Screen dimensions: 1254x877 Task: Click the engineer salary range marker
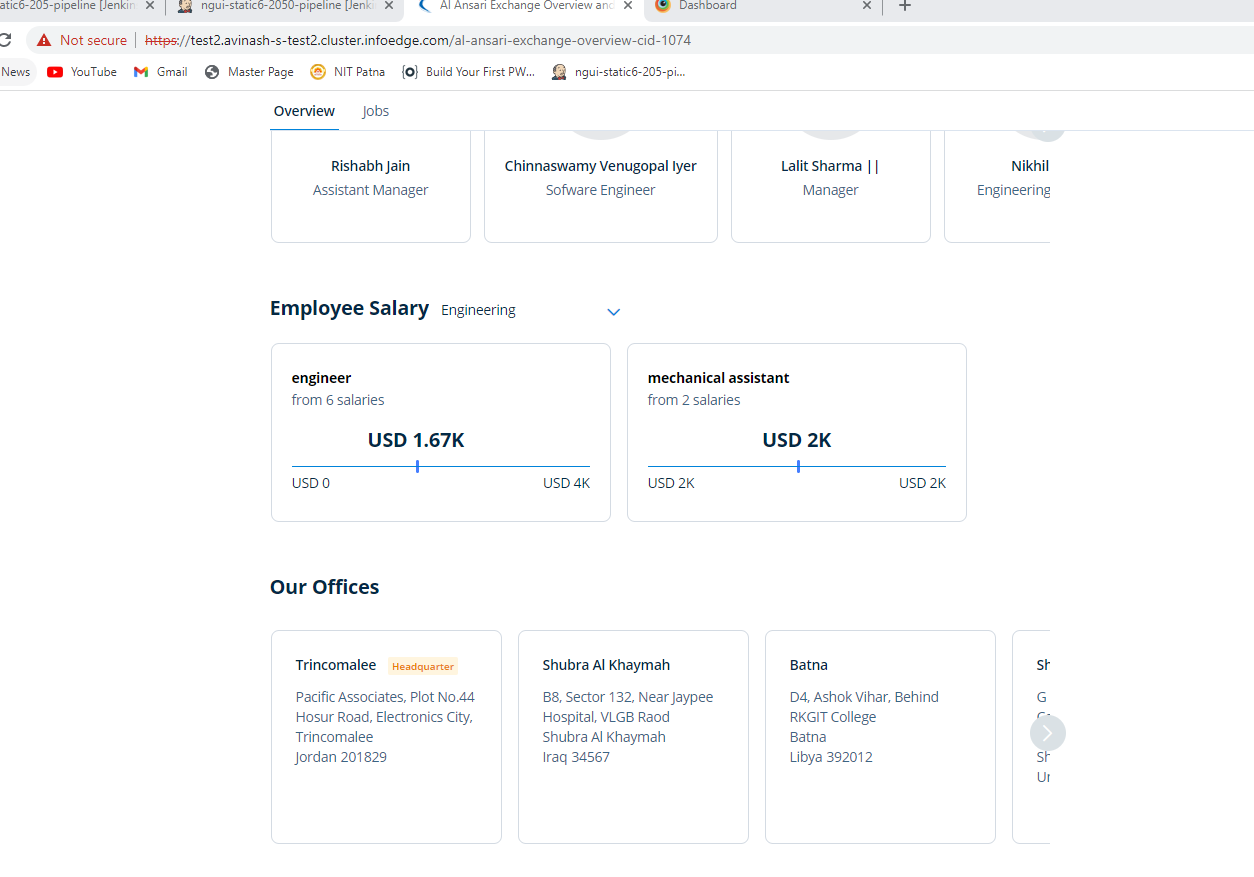pyautogui.click(x=417, y=466)
